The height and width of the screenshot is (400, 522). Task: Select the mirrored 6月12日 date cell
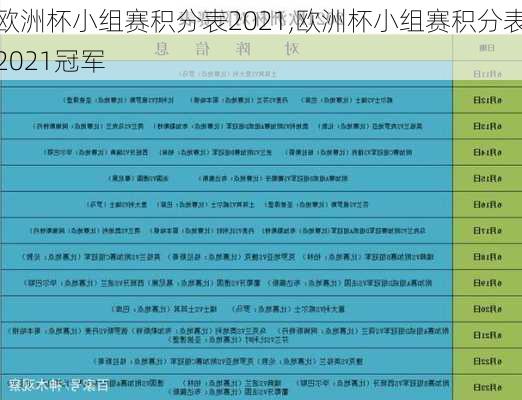487,100
